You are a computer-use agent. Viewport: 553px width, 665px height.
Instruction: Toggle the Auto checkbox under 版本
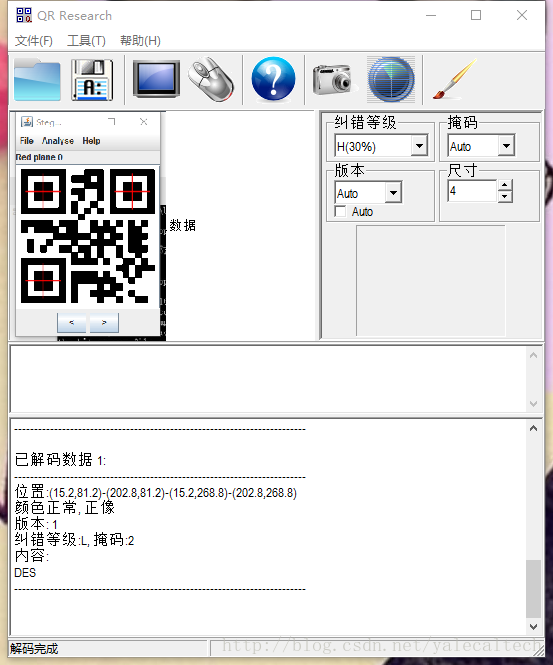(x=340, y=211)
